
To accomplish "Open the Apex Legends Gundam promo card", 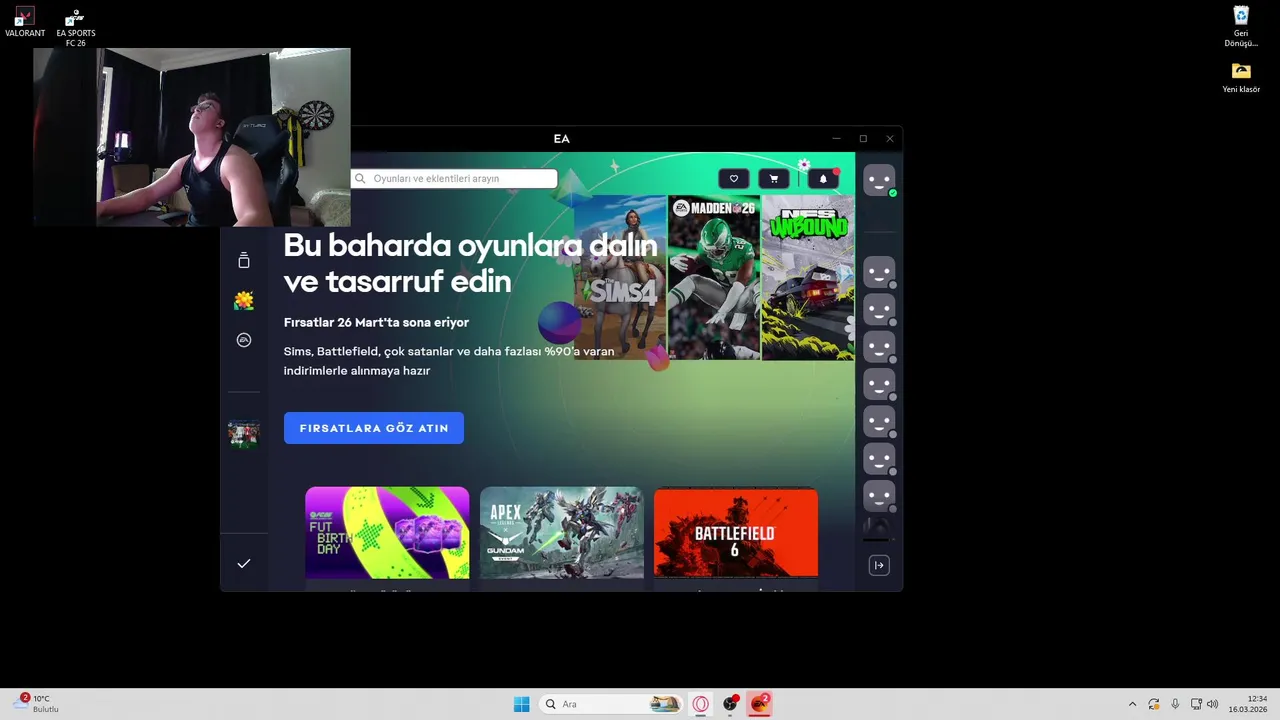I will [562, 533].
